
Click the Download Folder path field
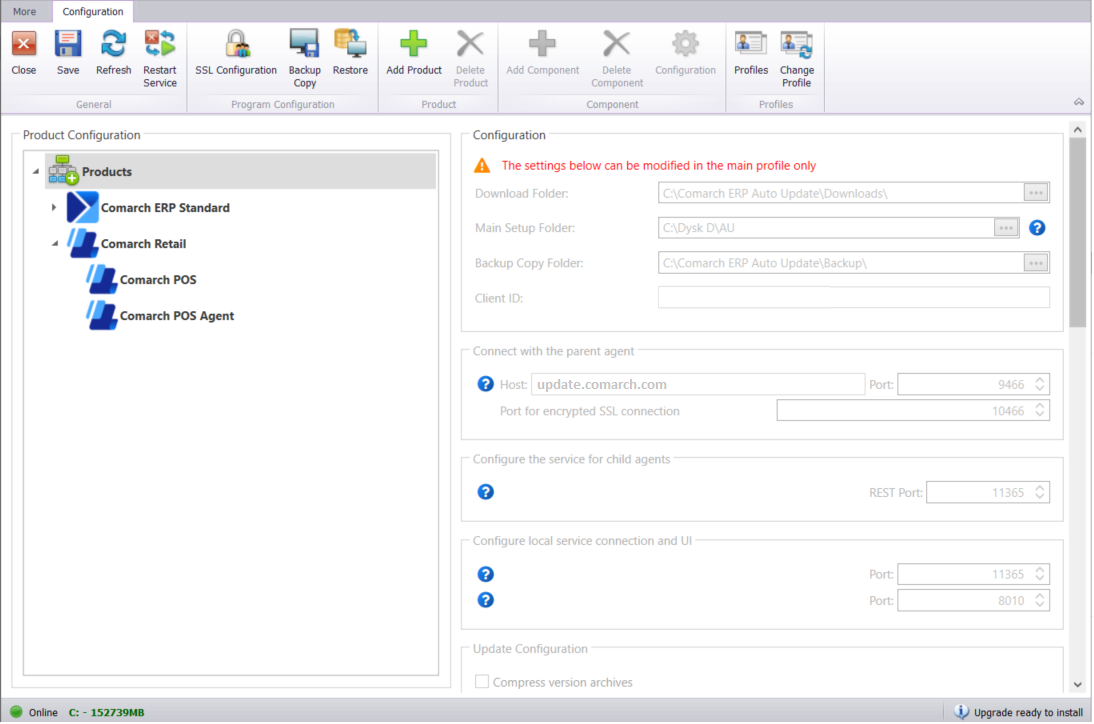coord(841,193)
